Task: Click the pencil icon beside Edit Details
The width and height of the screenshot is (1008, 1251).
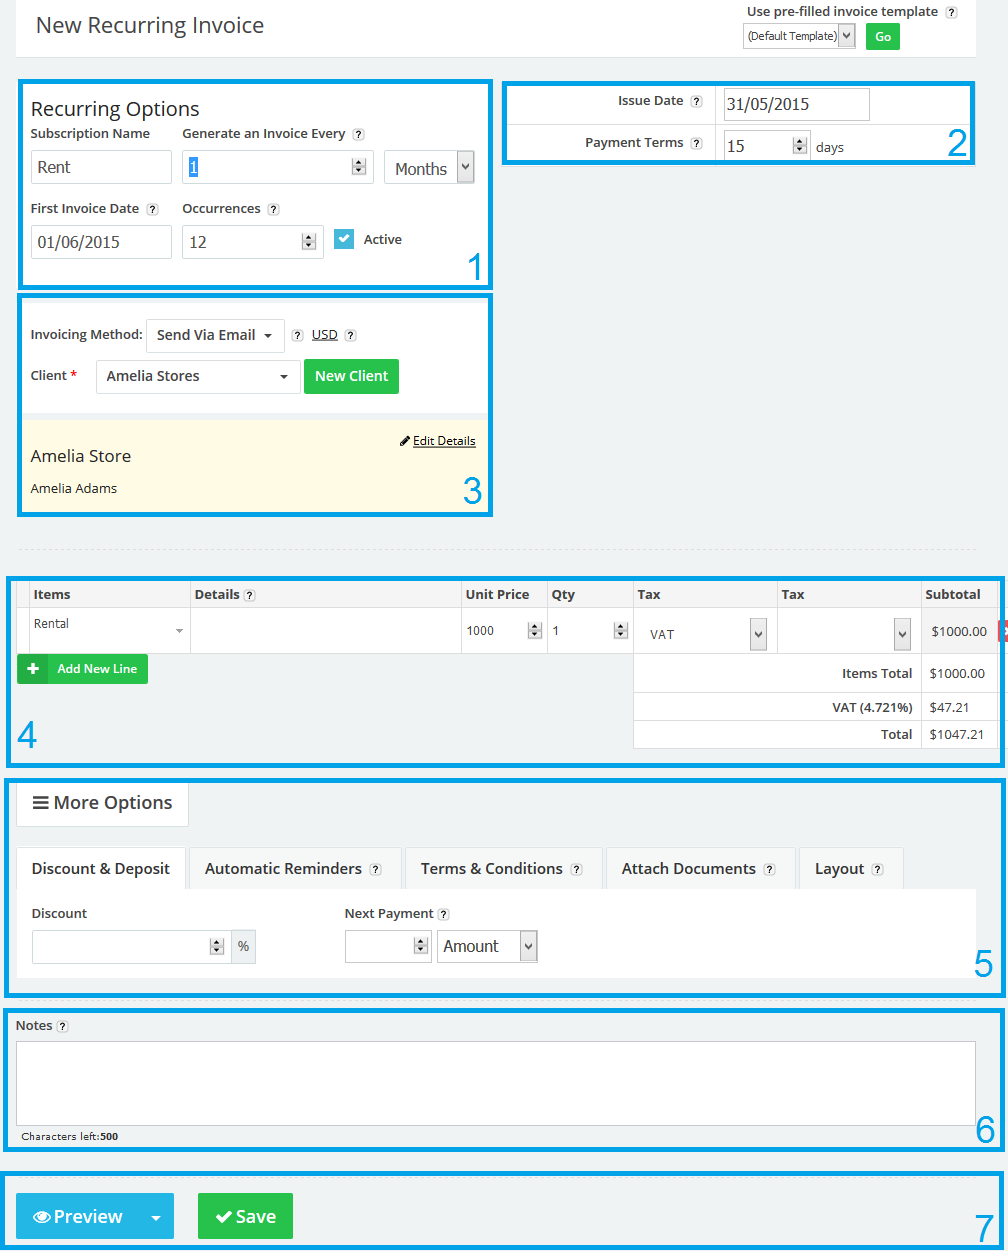Action: pyautogui.click(x=404, y=440)
